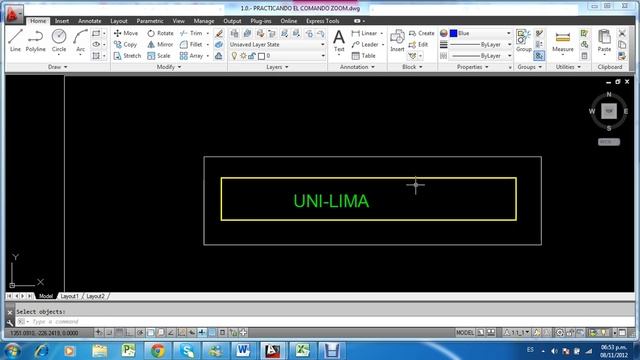Viewport: 640px width, 360px height.
Task: Open the annotation scale 1:1 dropdown
Action: (x=517, y=333)
